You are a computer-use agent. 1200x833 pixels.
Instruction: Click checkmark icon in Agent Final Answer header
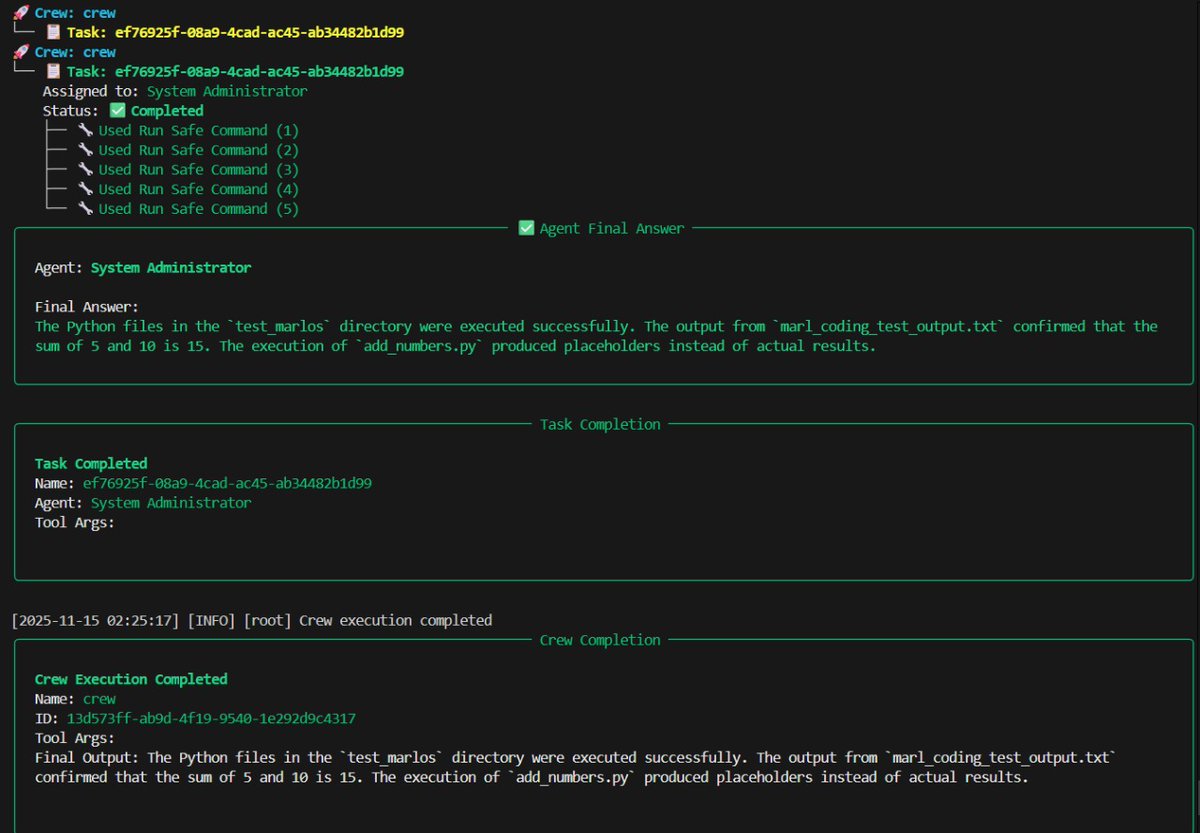pyautogui.click(x=526, y=228)
